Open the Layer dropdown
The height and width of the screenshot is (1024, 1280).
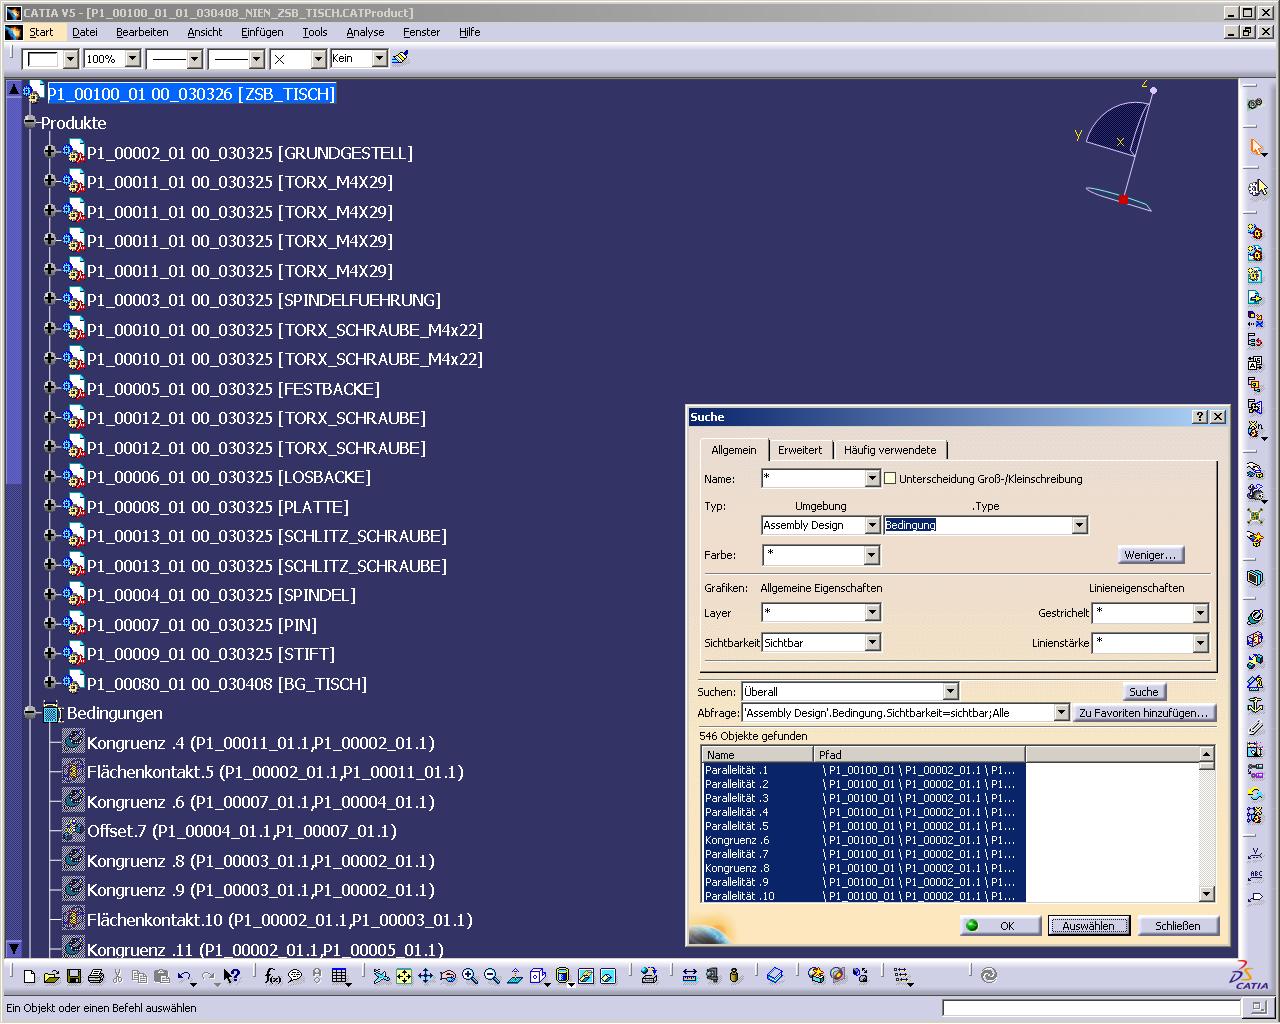point(872,612)
